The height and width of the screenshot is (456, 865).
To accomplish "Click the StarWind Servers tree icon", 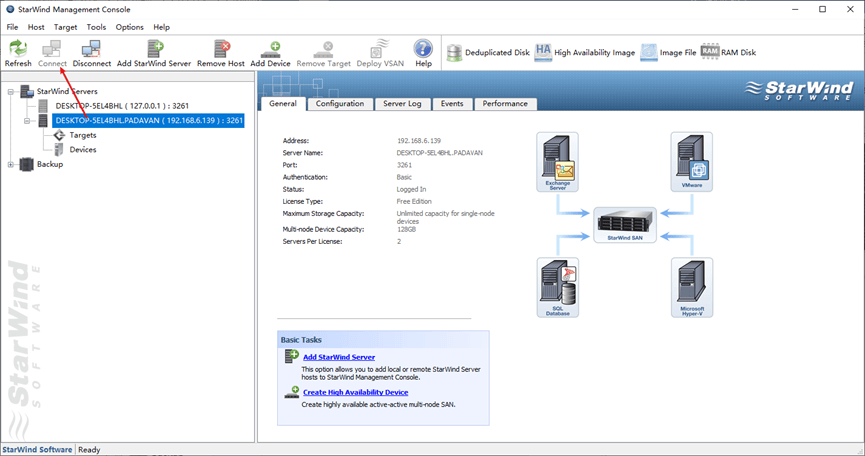I will pyautogui.click(x=27, y=91).
